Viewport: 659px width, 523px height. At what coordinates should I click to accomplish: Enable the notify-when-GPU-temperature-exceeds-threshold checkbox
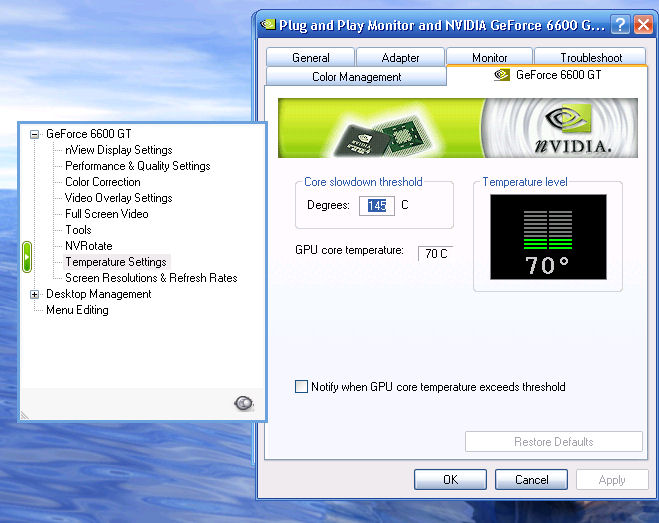(301, 386)
